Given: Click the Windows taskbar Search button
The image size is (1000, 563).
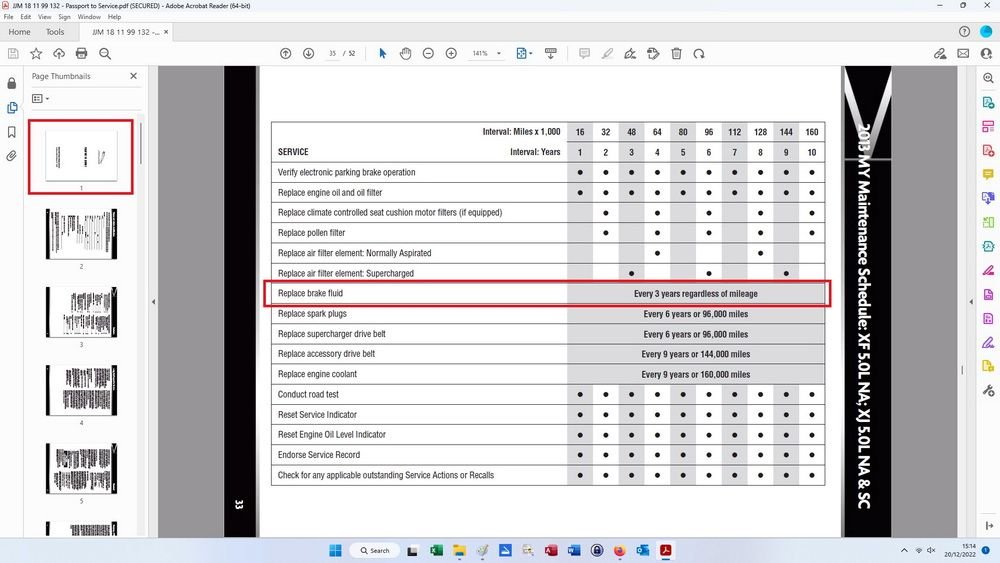Looking at the screenshot, I should (373, 550).
